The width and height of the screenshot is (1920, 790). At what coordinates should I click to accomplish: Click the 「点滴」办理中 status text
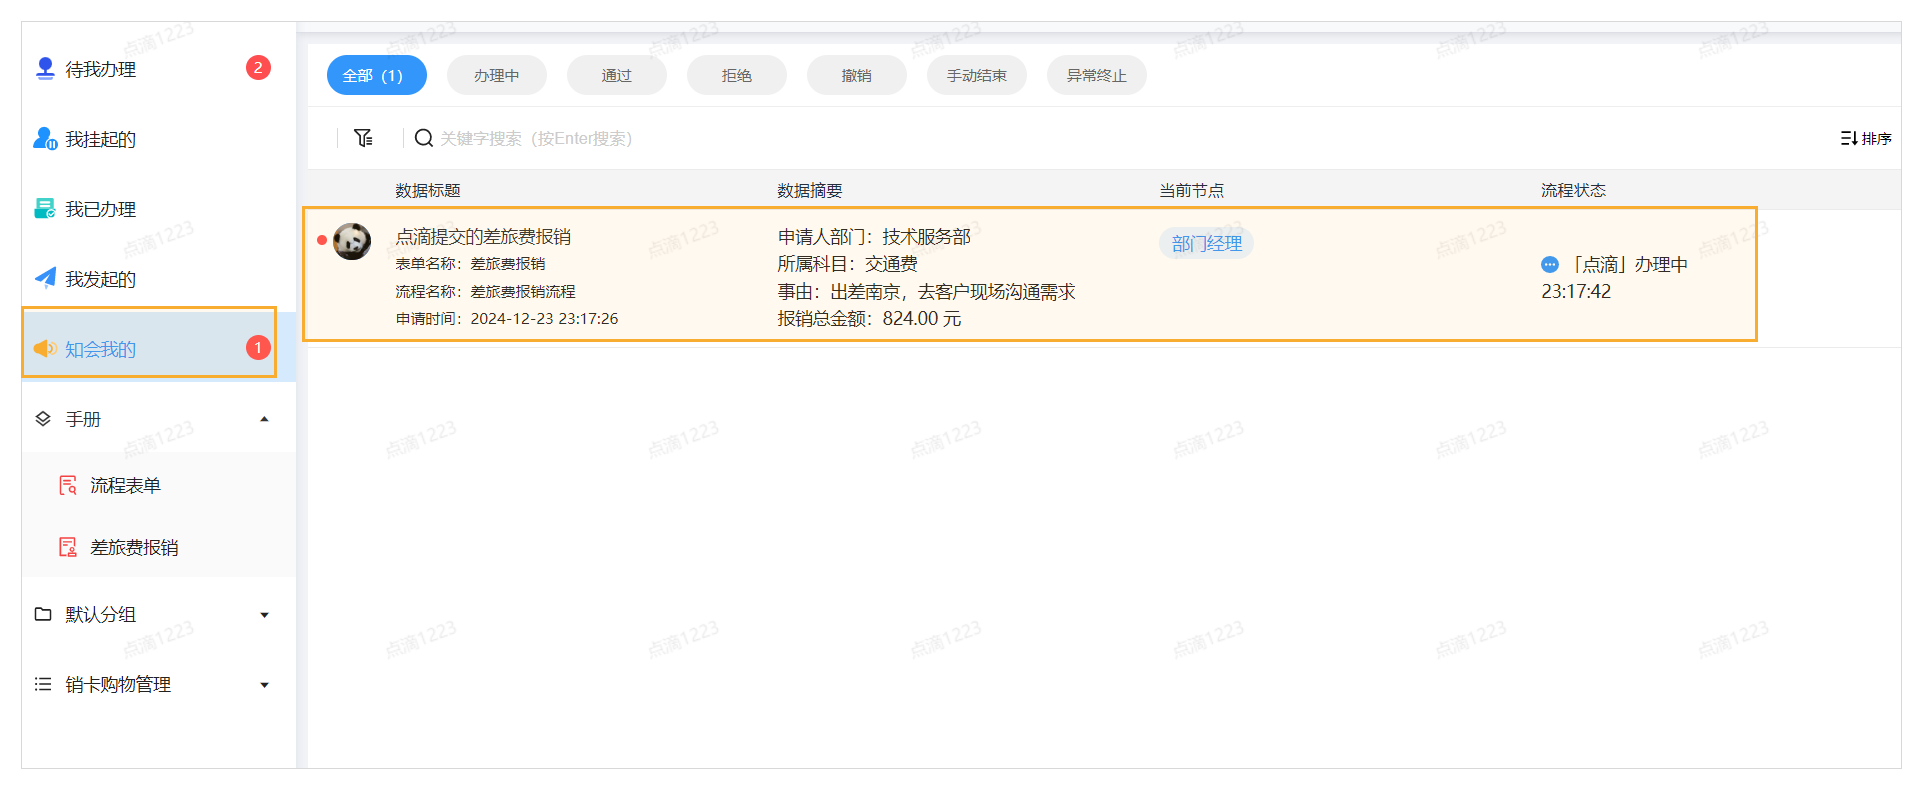[x=1628, y=265]
